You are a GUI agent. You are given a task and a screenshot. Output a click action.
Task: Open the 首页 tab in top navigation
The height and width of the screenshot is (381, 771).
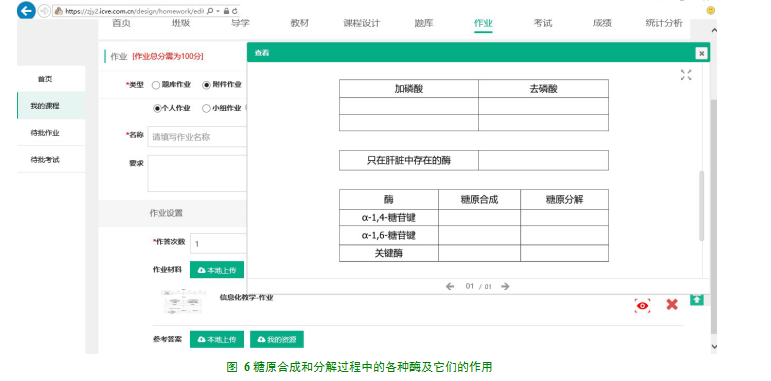click(x=121, y=23)
